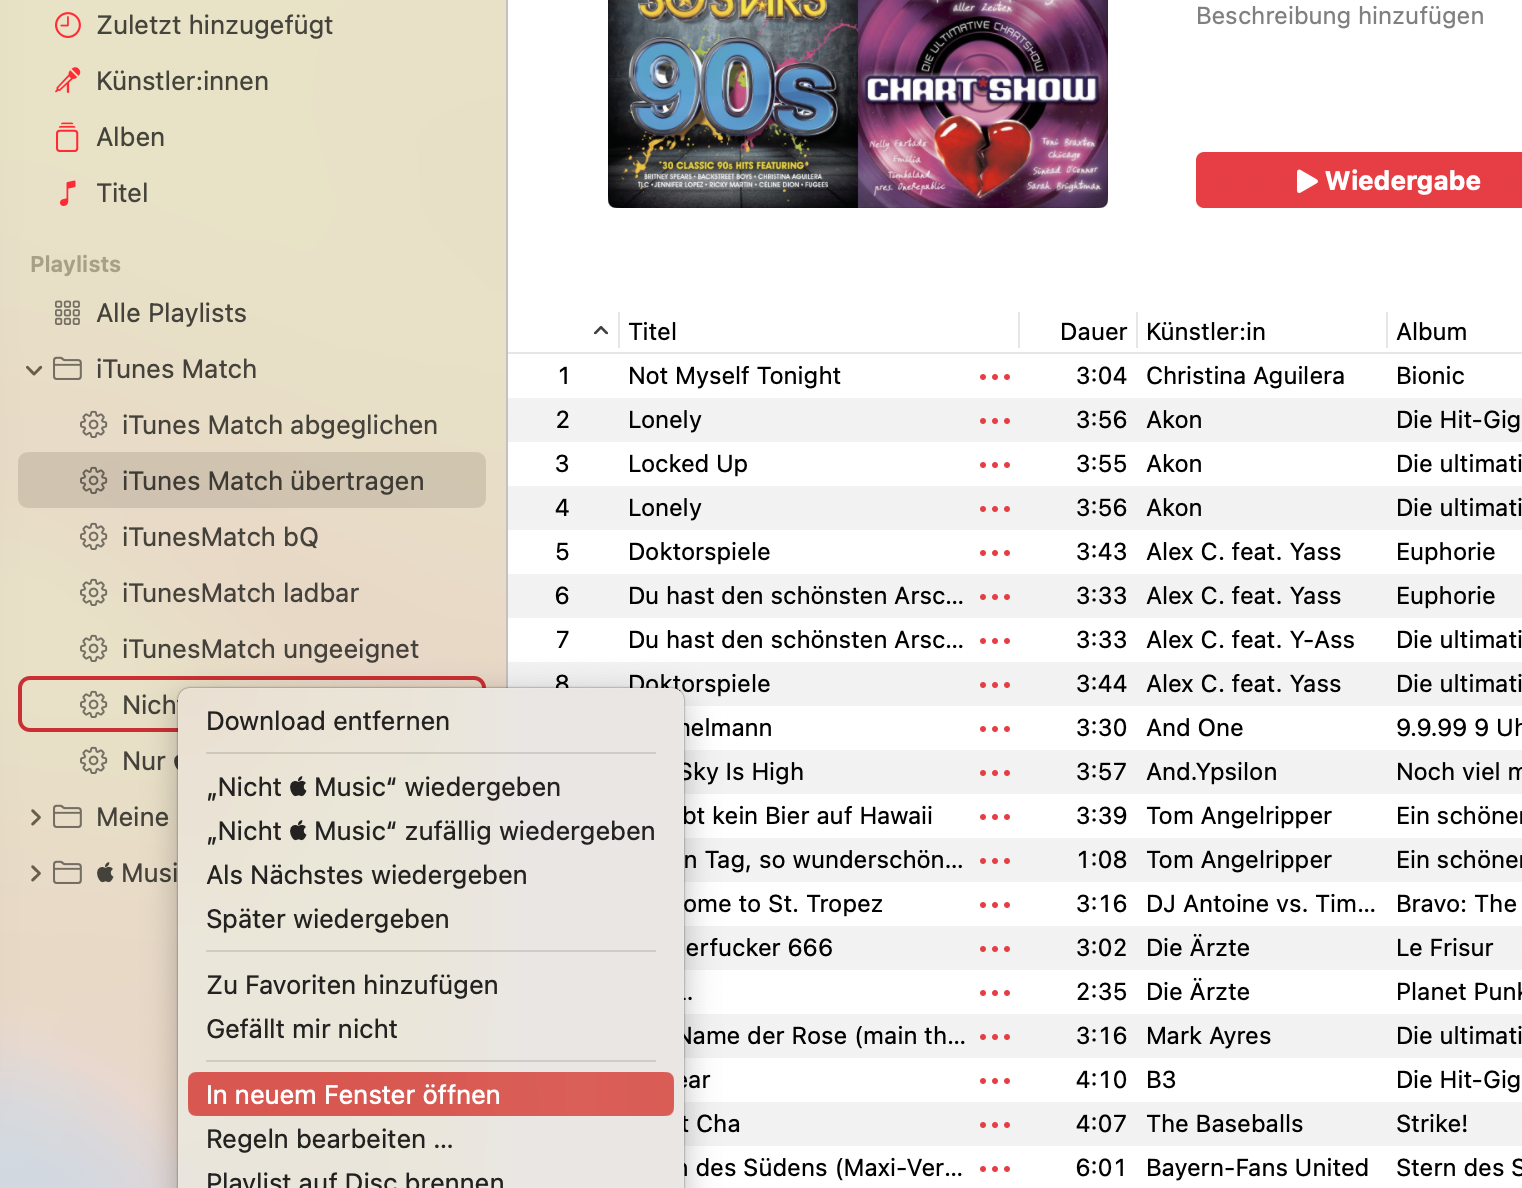Viewport: 1522px width, 1188px height.
Task: Open more options for Locked Up
Action: tap(994, 465)
